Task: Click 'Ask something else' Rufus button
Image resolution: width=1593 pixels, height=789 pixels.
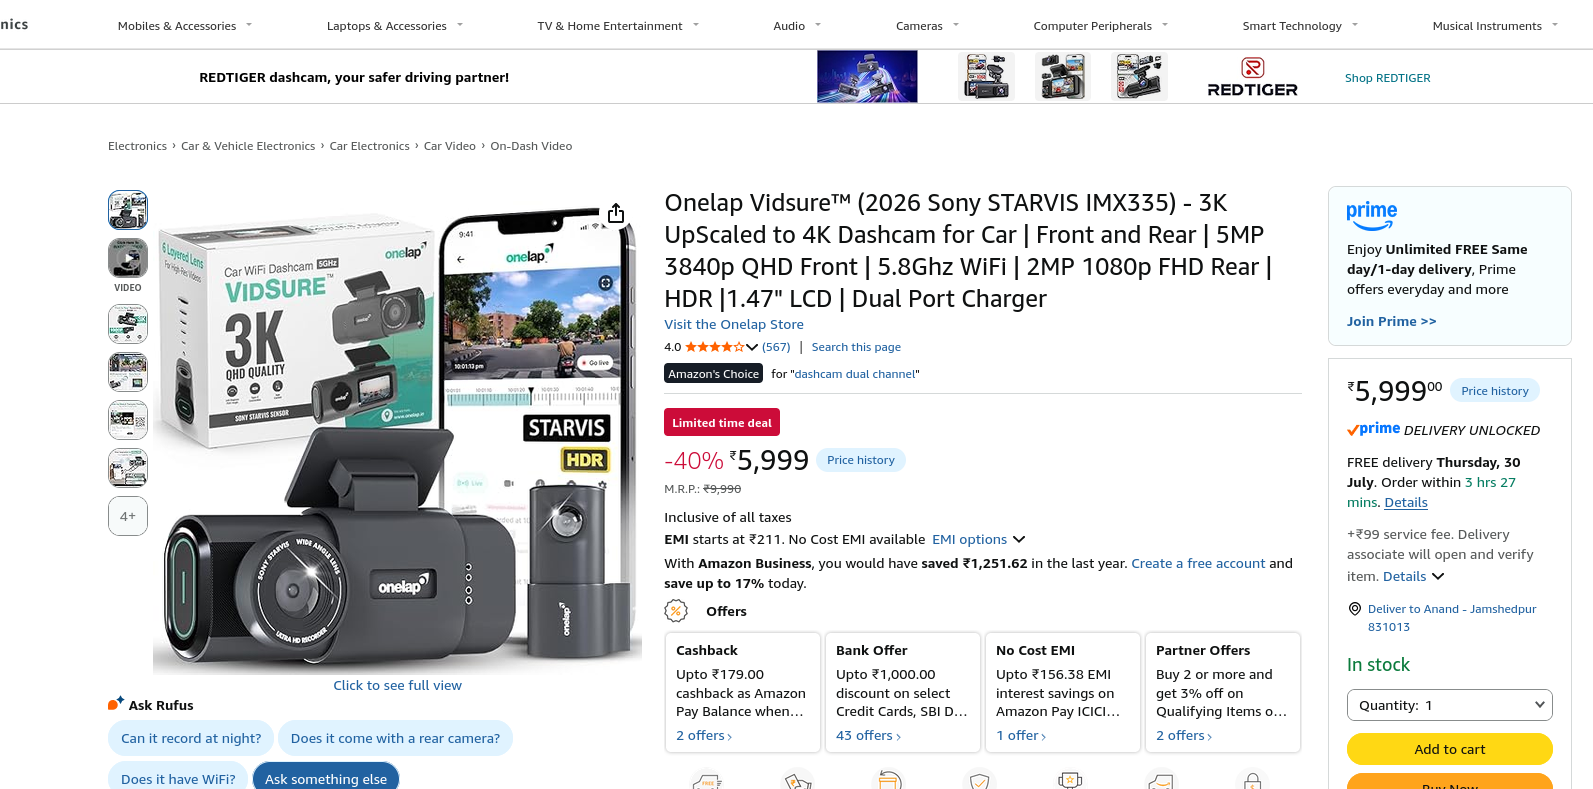Action: tap(326, 777)
